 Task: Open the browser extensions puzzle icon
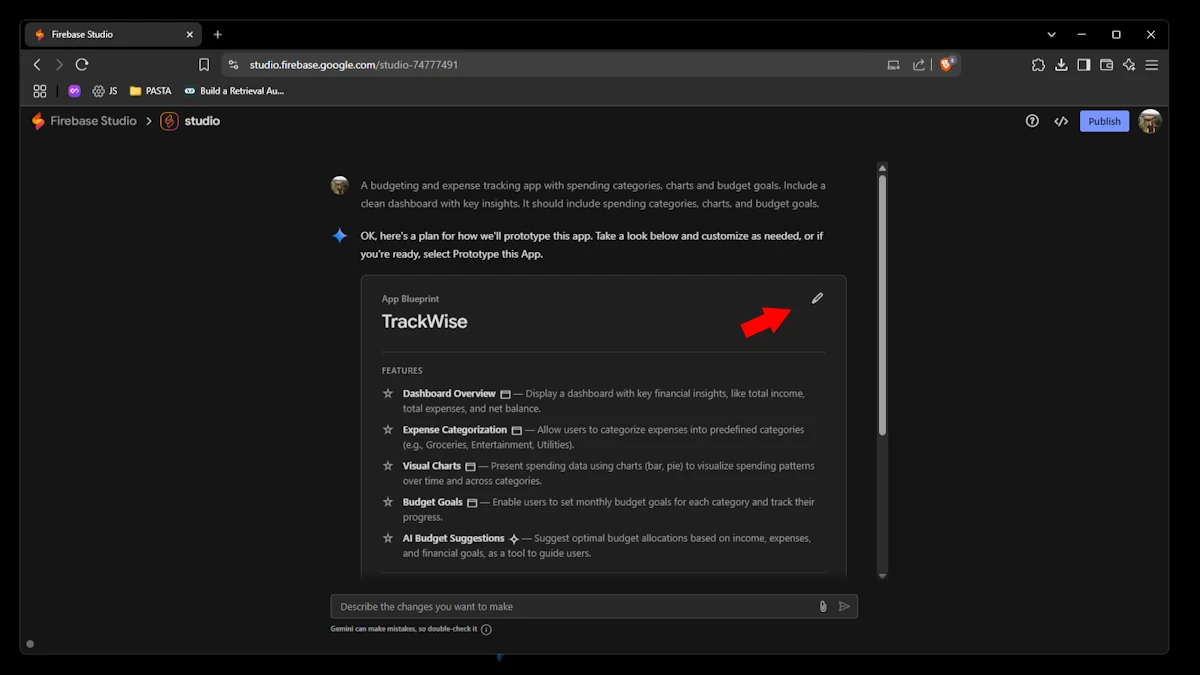pyautogui.click(x=1038, y=64)
